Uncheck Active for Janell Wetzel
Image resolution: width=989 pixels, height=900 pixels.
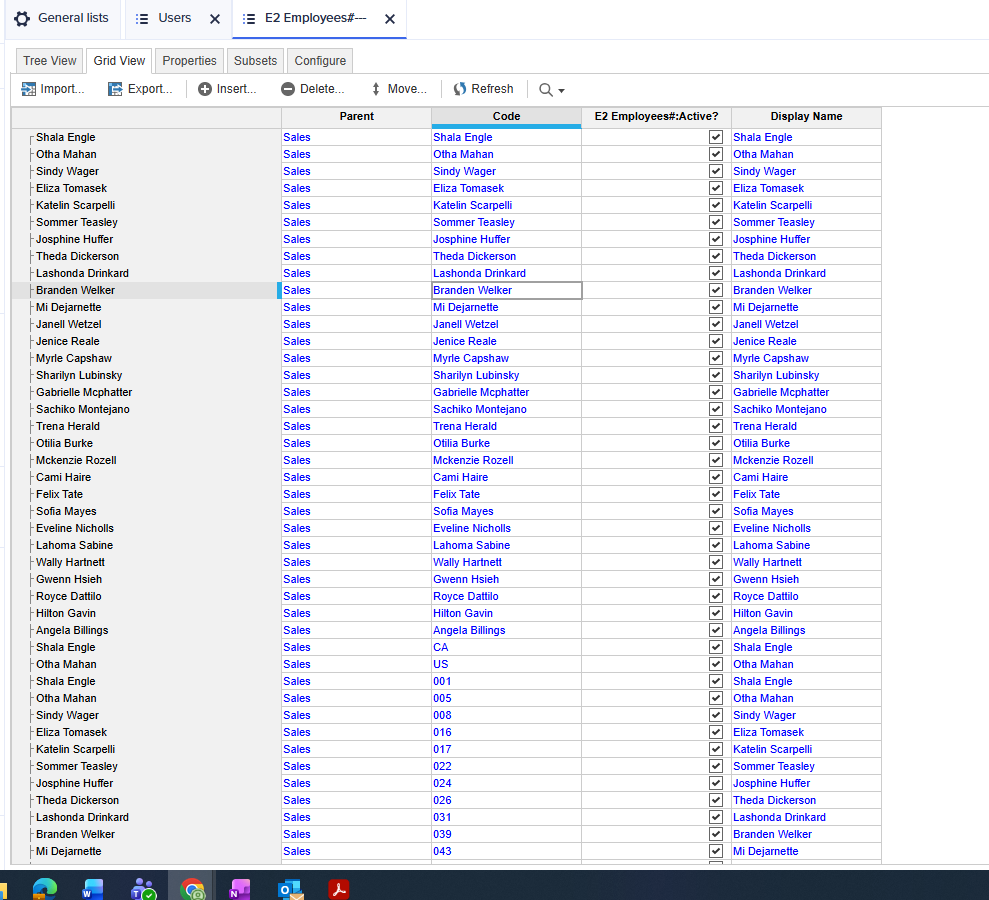[715, 324]
